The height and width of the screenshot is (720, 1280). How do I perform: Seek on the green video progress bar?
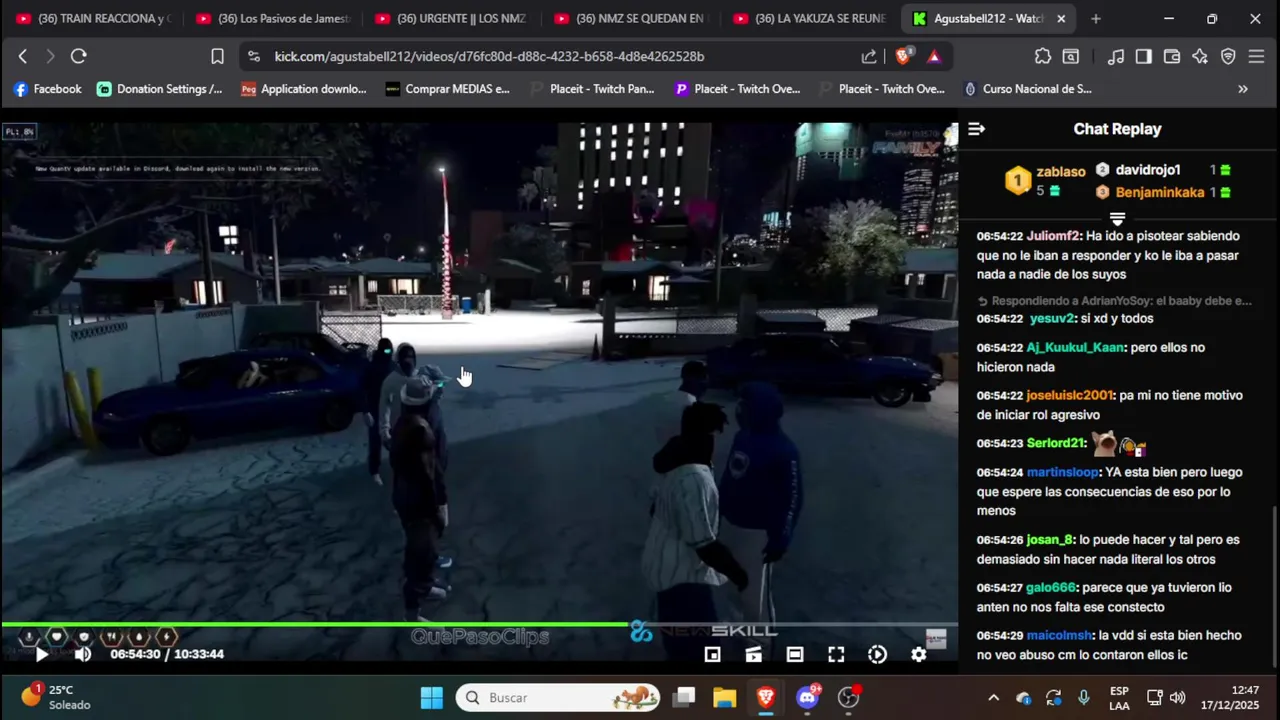pos(479,625)
